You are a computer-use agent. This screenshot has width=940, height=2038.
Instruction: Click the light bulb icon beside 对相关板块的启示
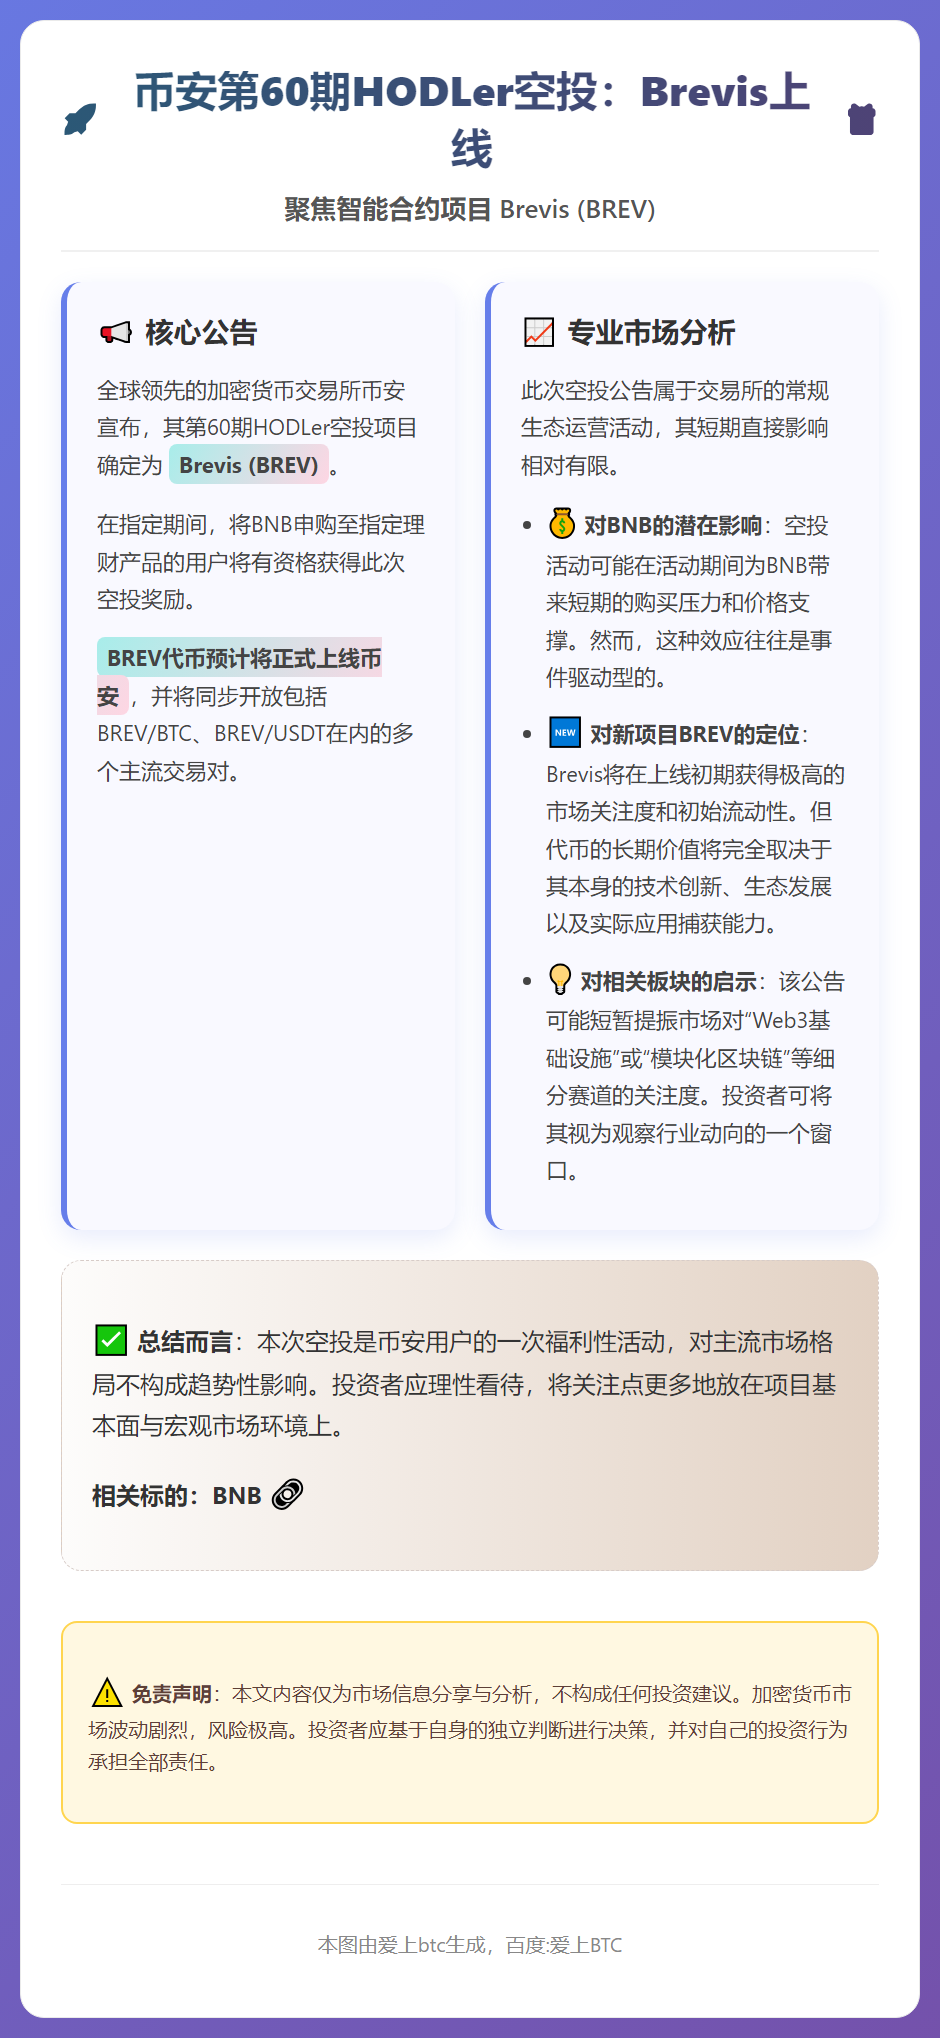560,979
